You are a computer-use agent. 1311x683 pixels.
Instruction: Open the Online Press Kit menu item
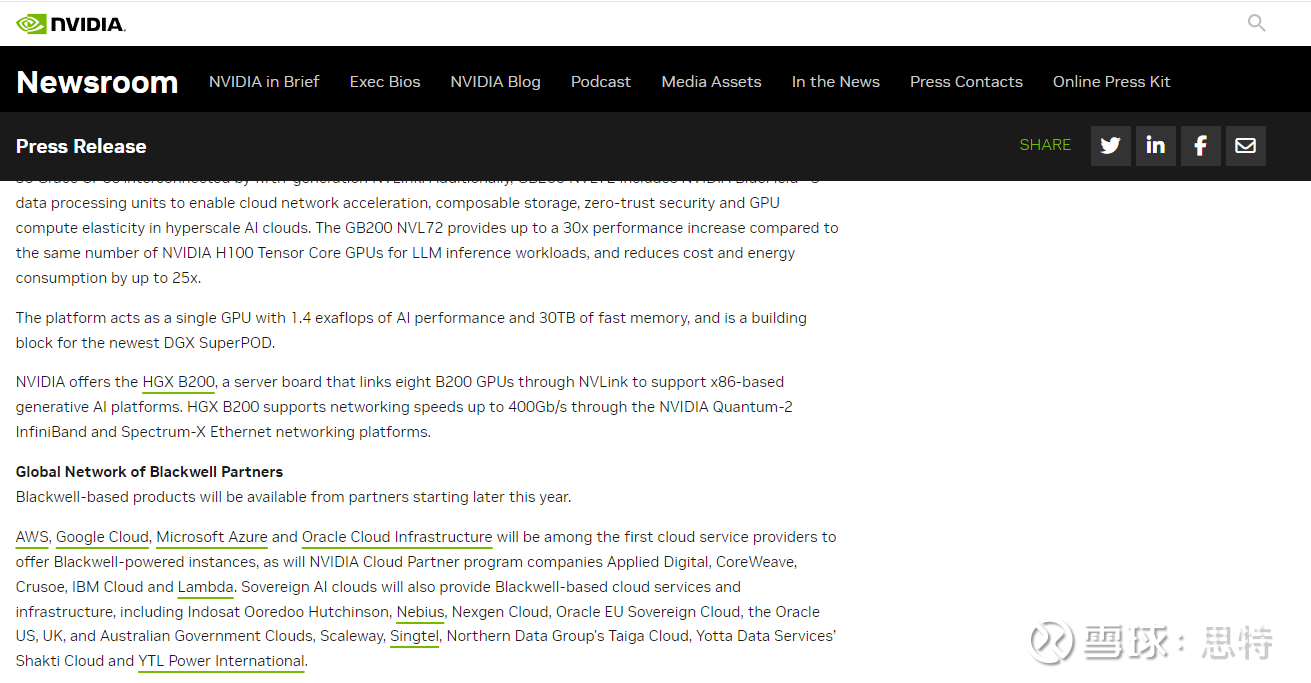(1111, 82)
